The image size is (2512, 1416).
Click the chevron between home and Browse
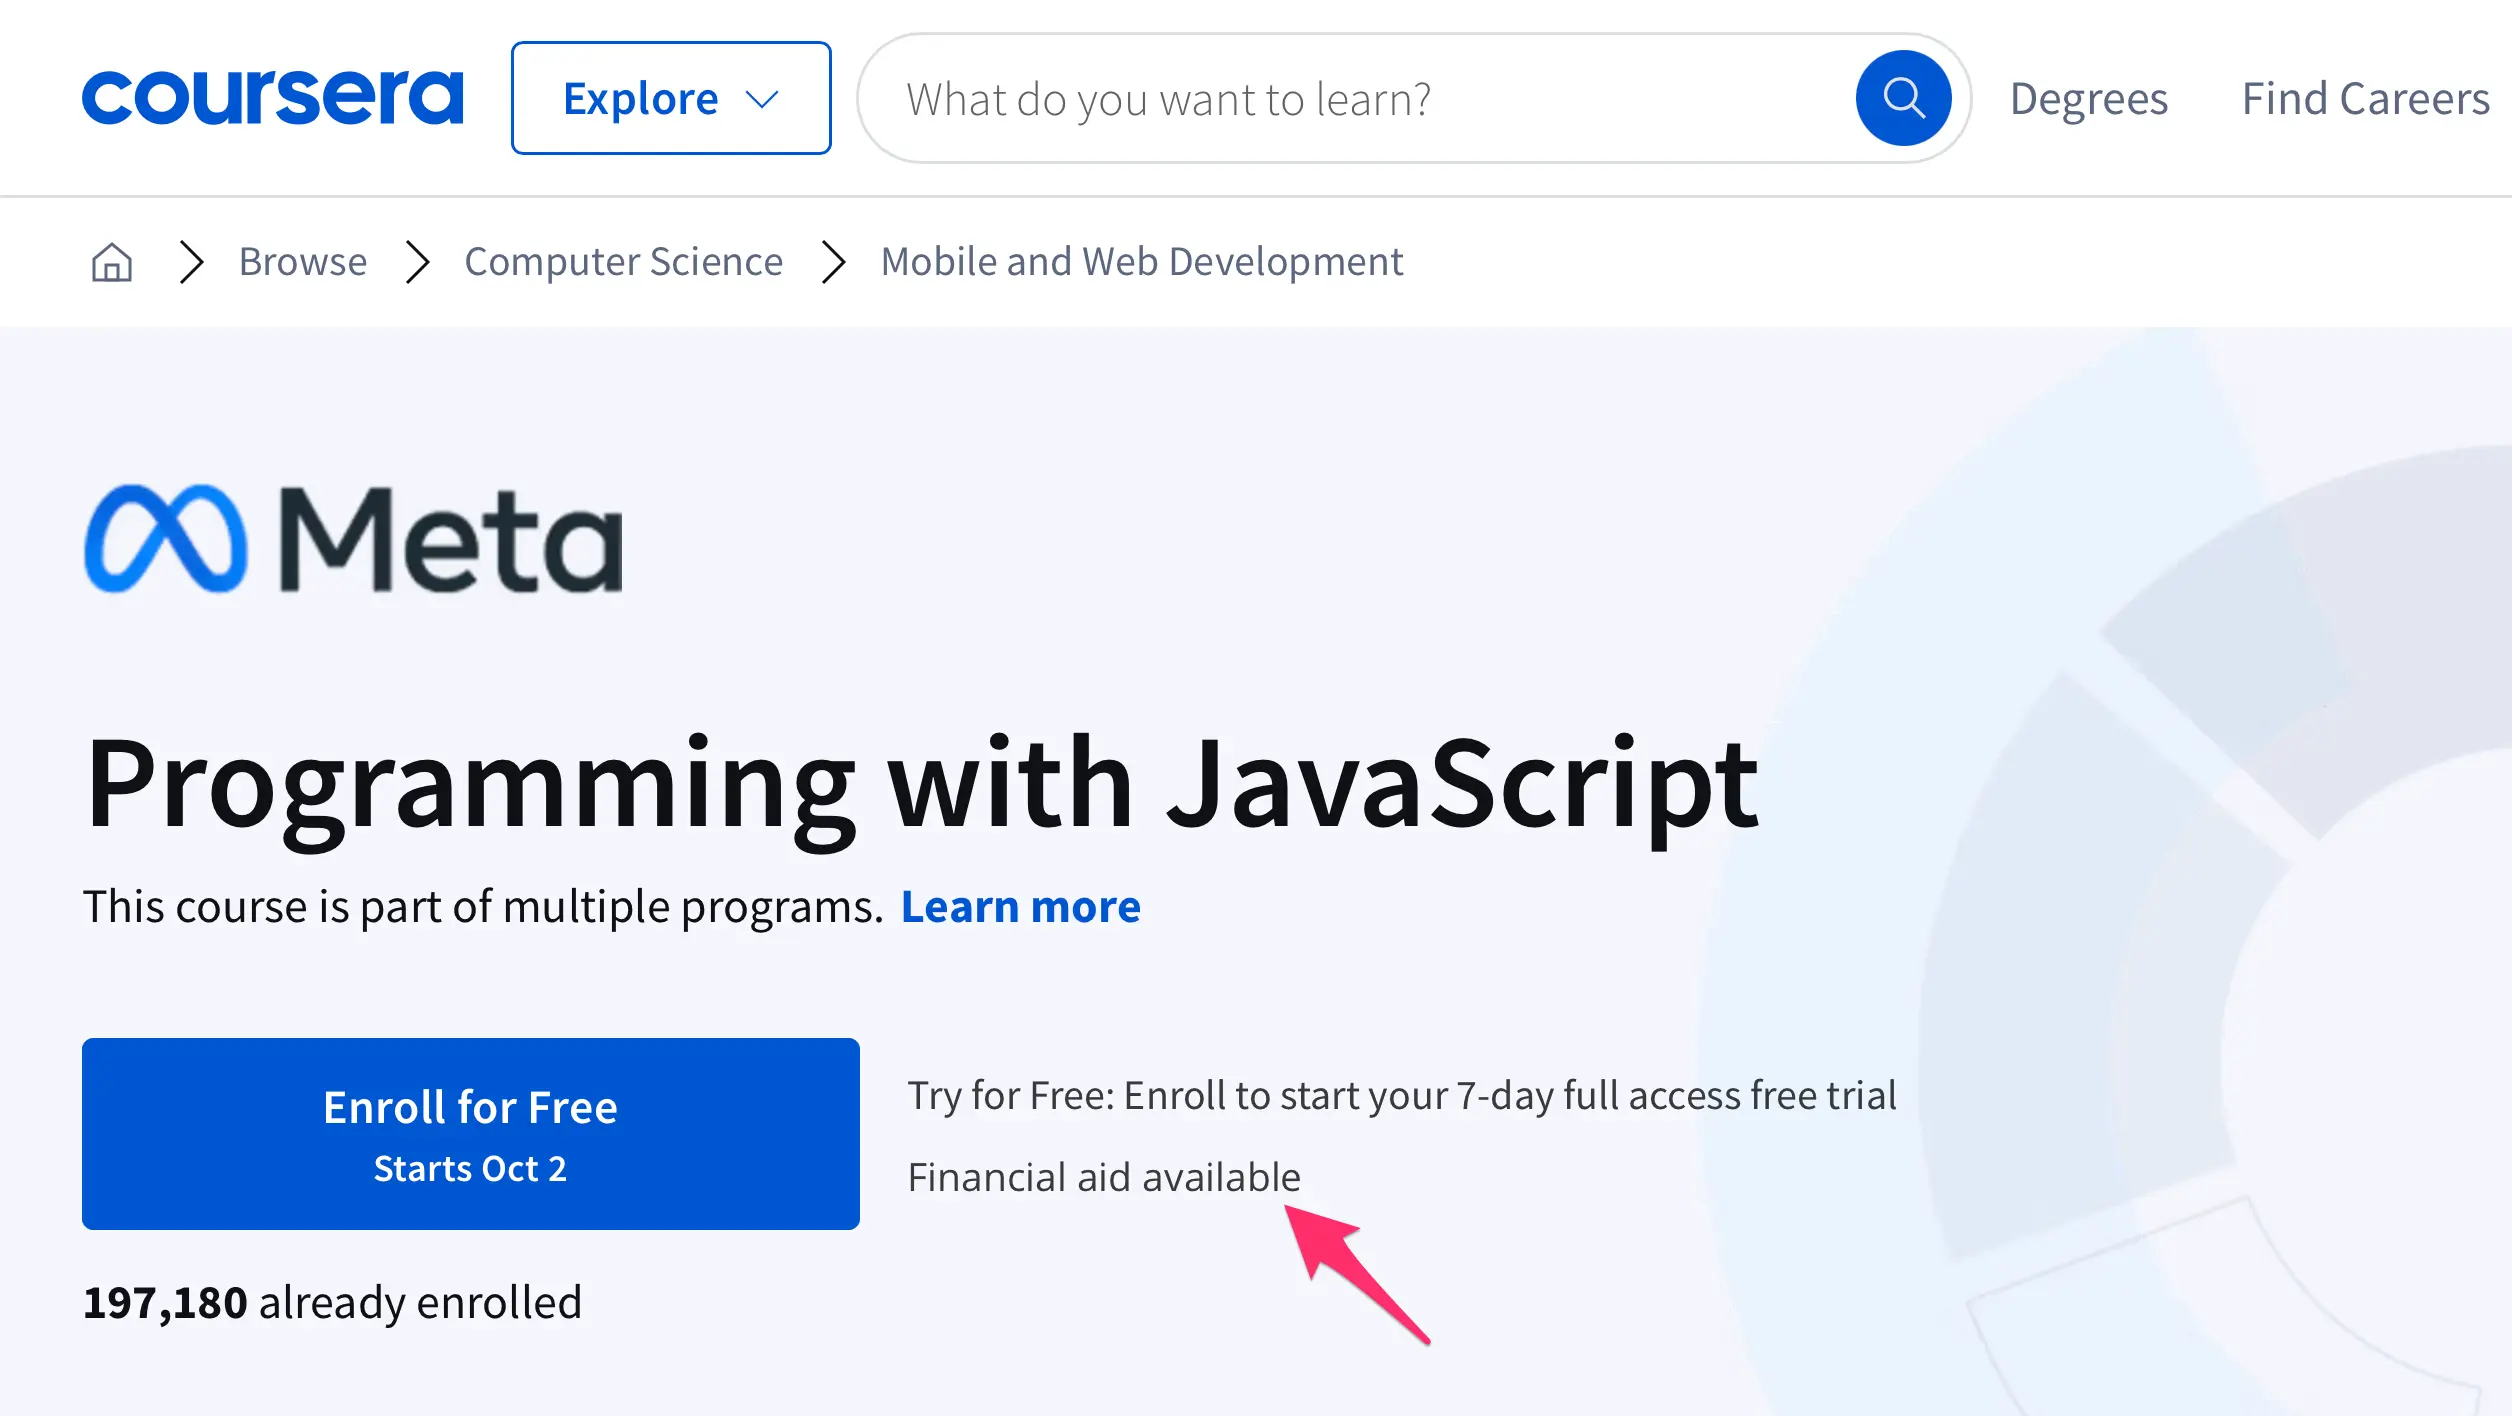pos(191,262)
